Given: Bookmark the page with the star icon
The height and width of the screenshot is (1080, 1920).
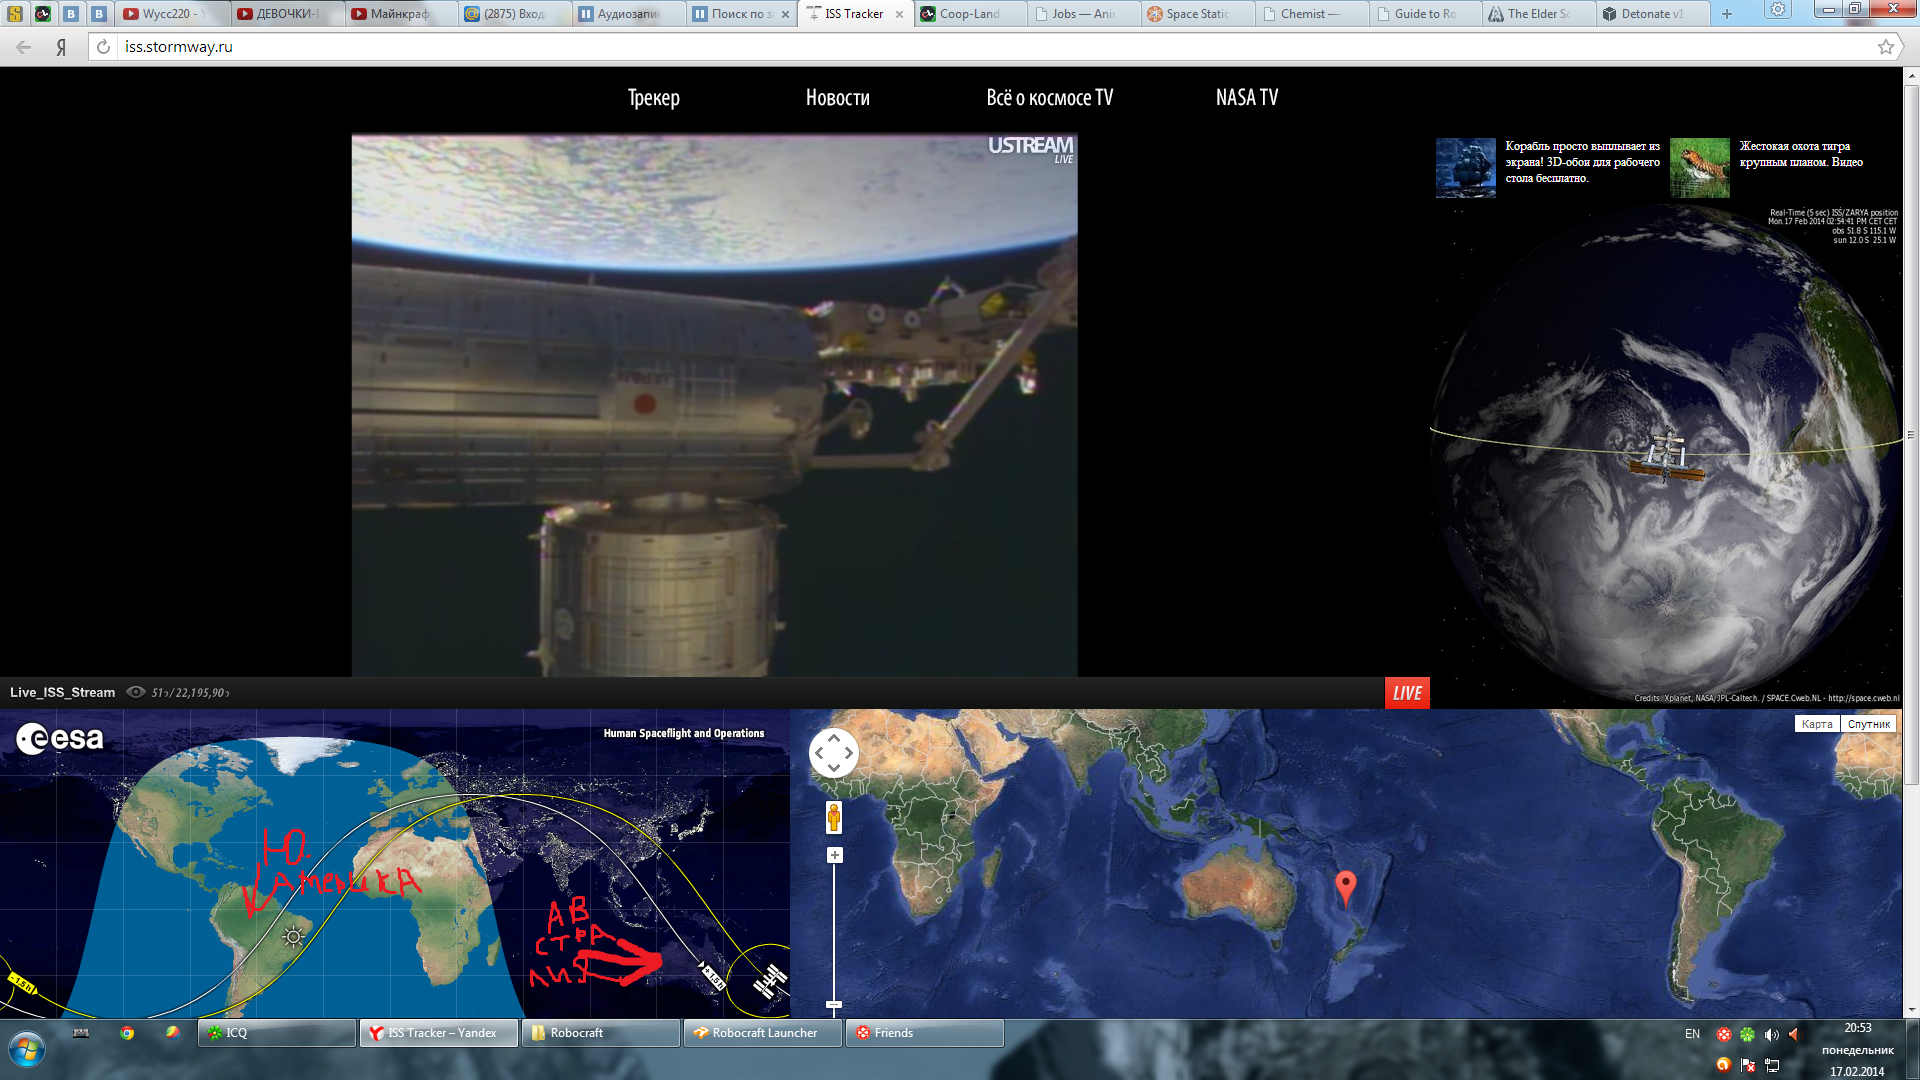Looking at the screenshot, I should coord(1885,47).
